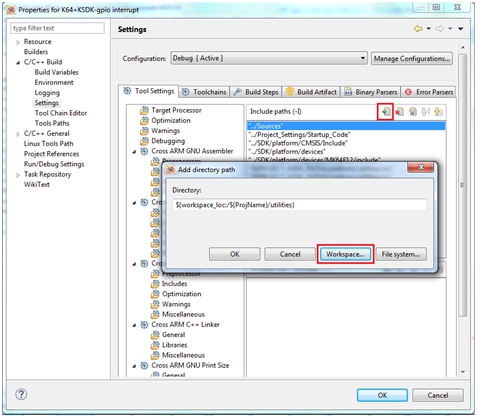The image size is (483, 419).
Task: Click the help question mark icon
Action: point(21,395)
